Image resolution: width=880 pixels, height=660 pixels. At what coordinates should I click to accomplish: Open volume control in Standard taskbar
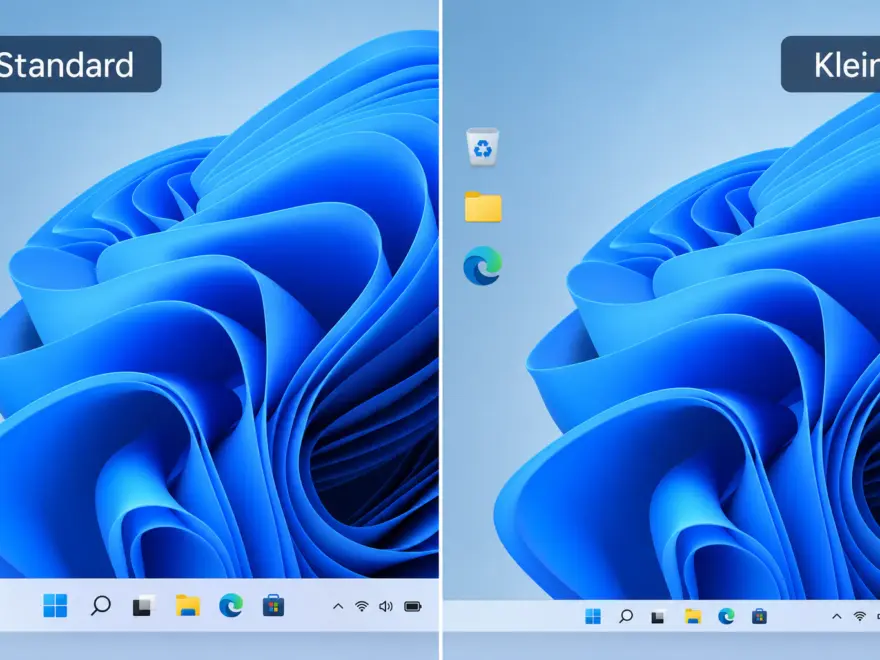(386, 606)
